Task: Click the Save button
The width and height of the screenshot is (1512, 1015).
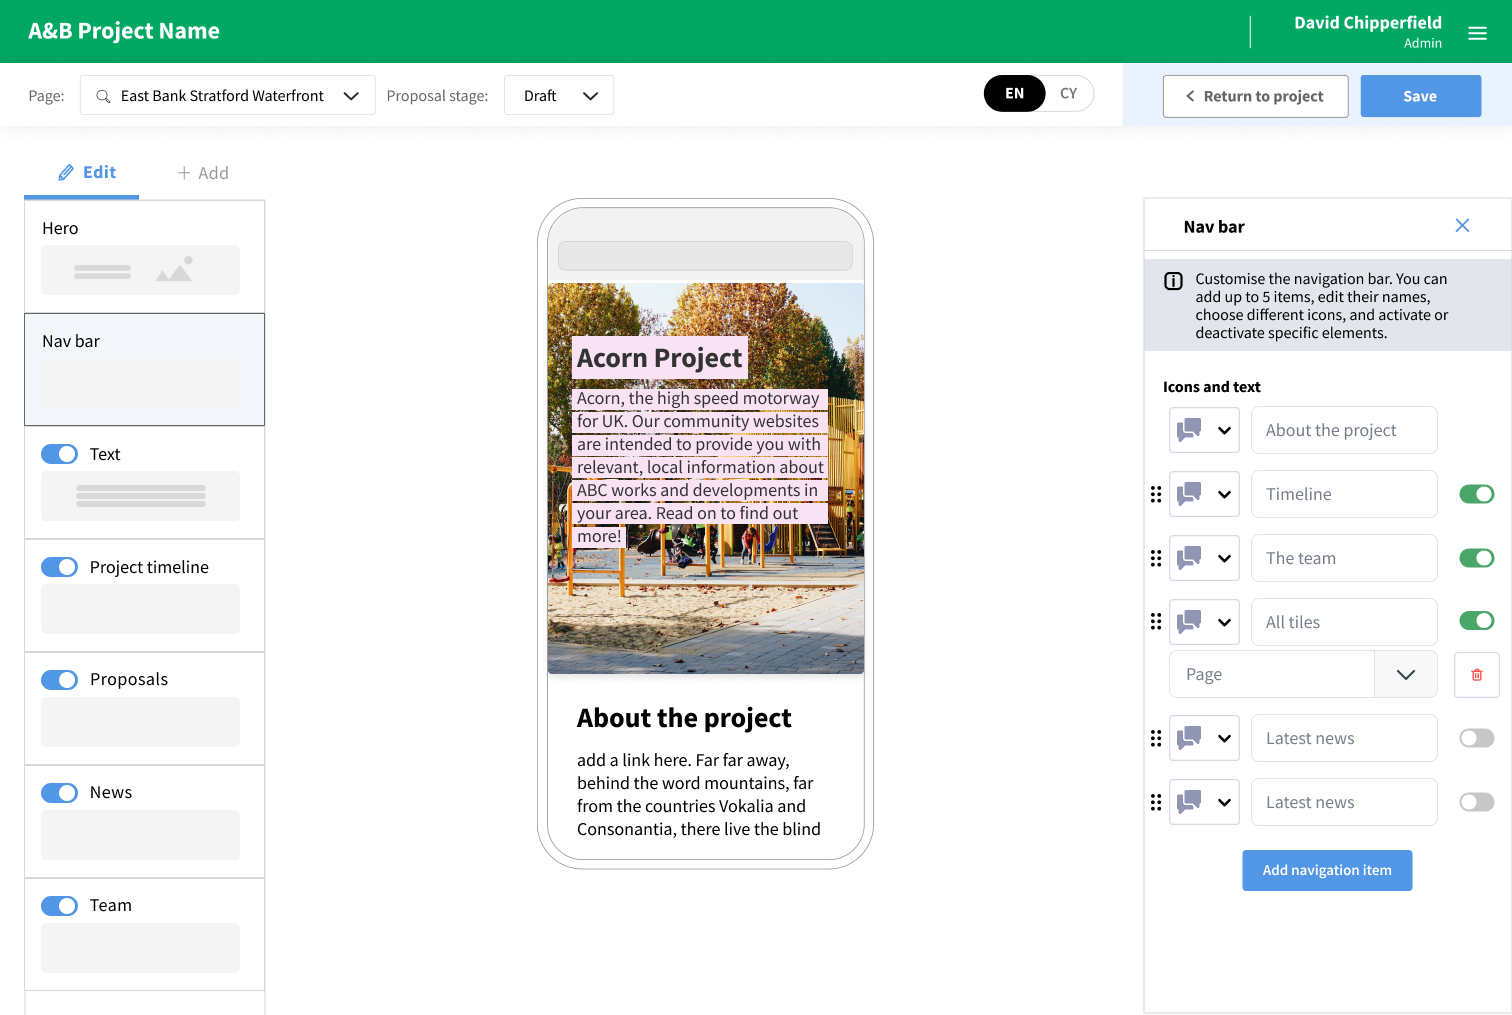Action: tap(1420, 96)
